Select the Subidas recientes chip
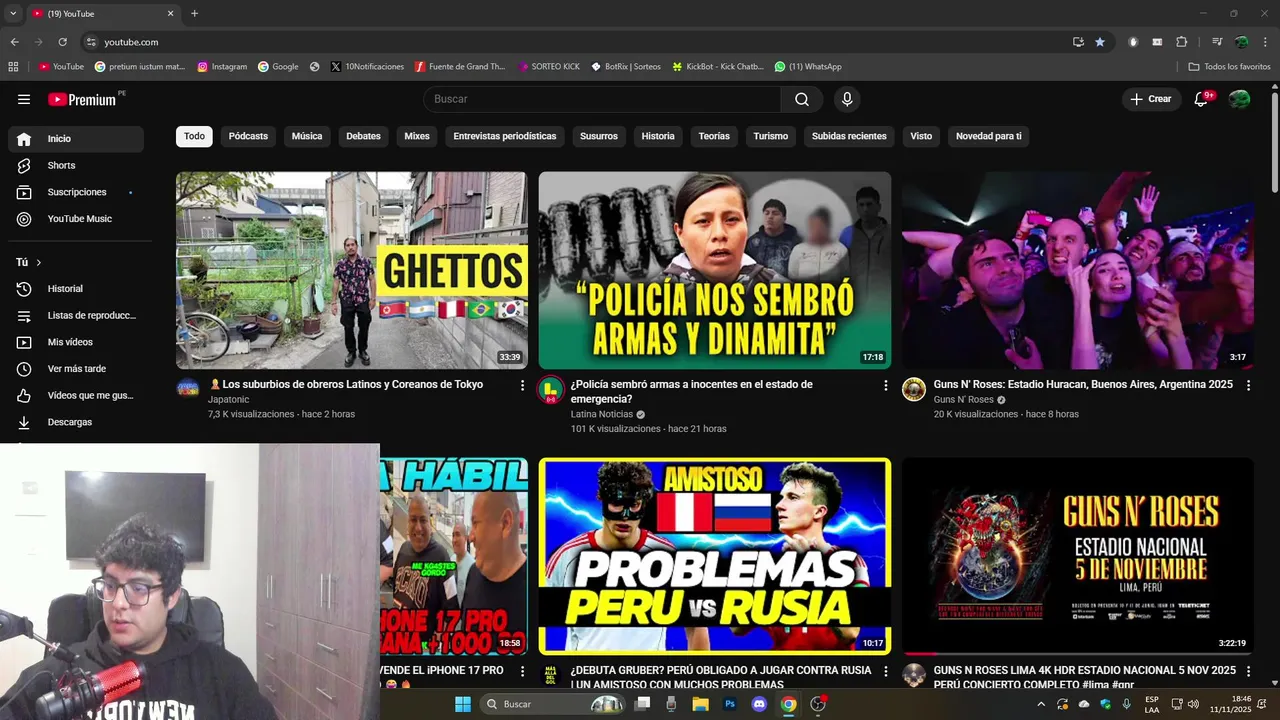Image resolution: width=1280 pixels, height=720 pixels. (x=849, y=136)
